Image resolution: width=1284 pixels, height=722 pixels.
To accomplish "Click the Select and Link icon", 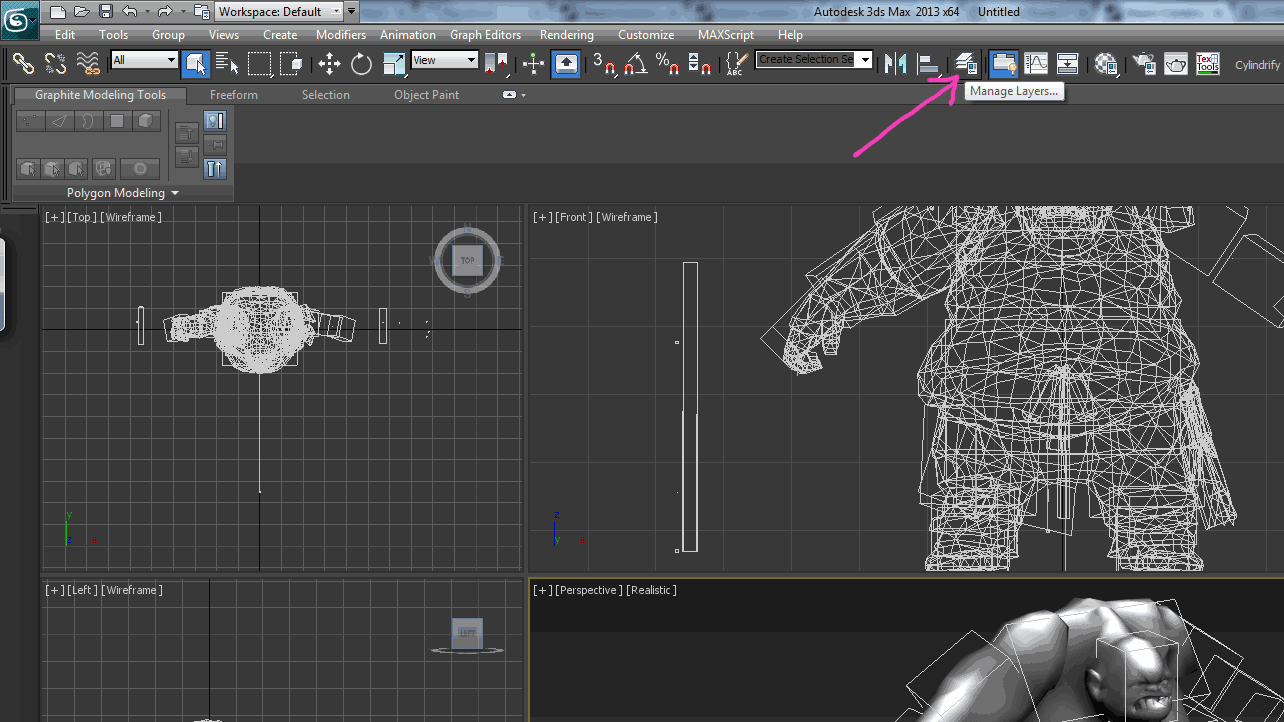I will coord(23,64).
